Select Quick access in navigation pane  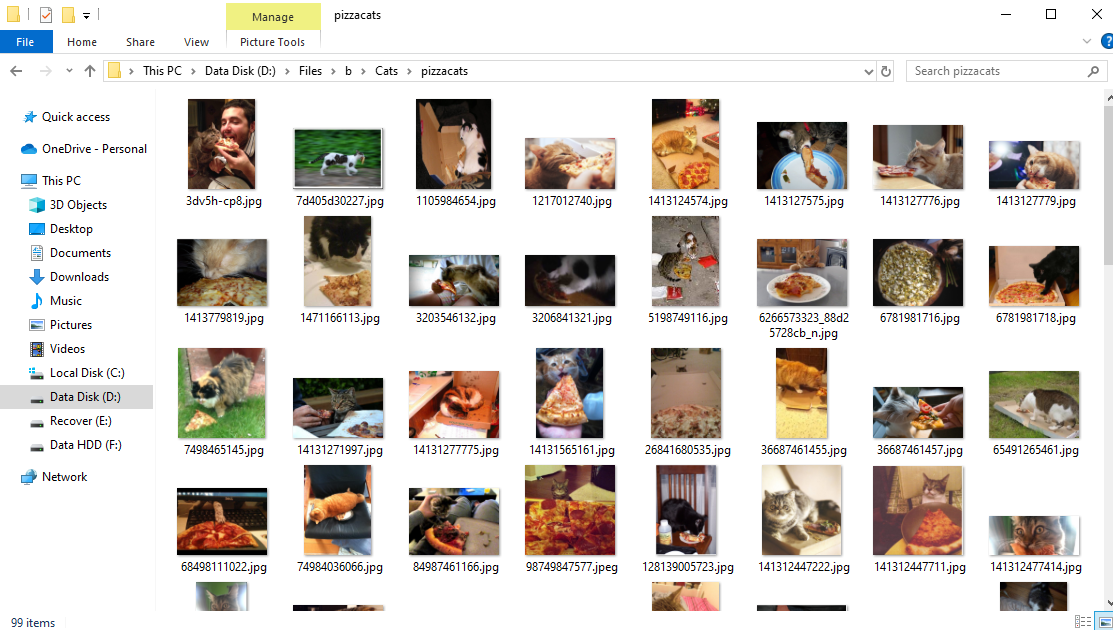pyautogui.click(x=76, y=117)
